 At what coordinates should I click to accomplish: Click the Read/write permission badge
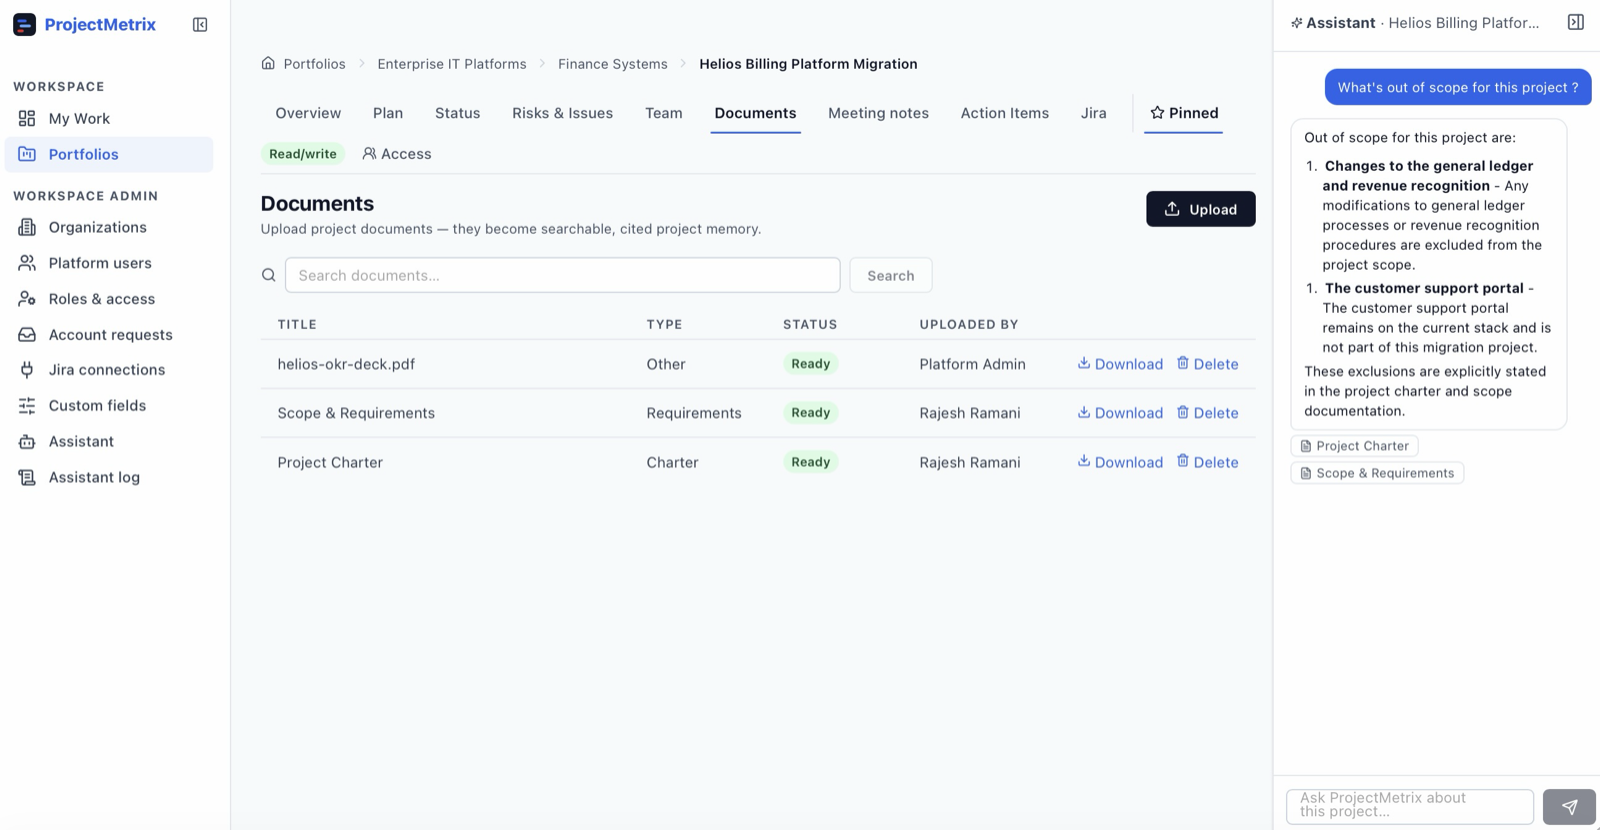coord(303,154)
